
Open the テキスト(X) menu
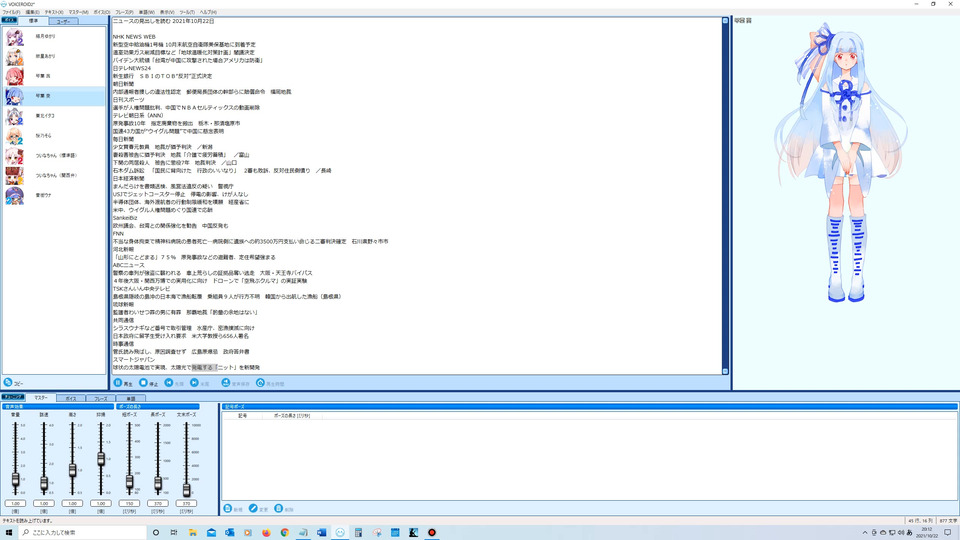[x=54, y=12]
